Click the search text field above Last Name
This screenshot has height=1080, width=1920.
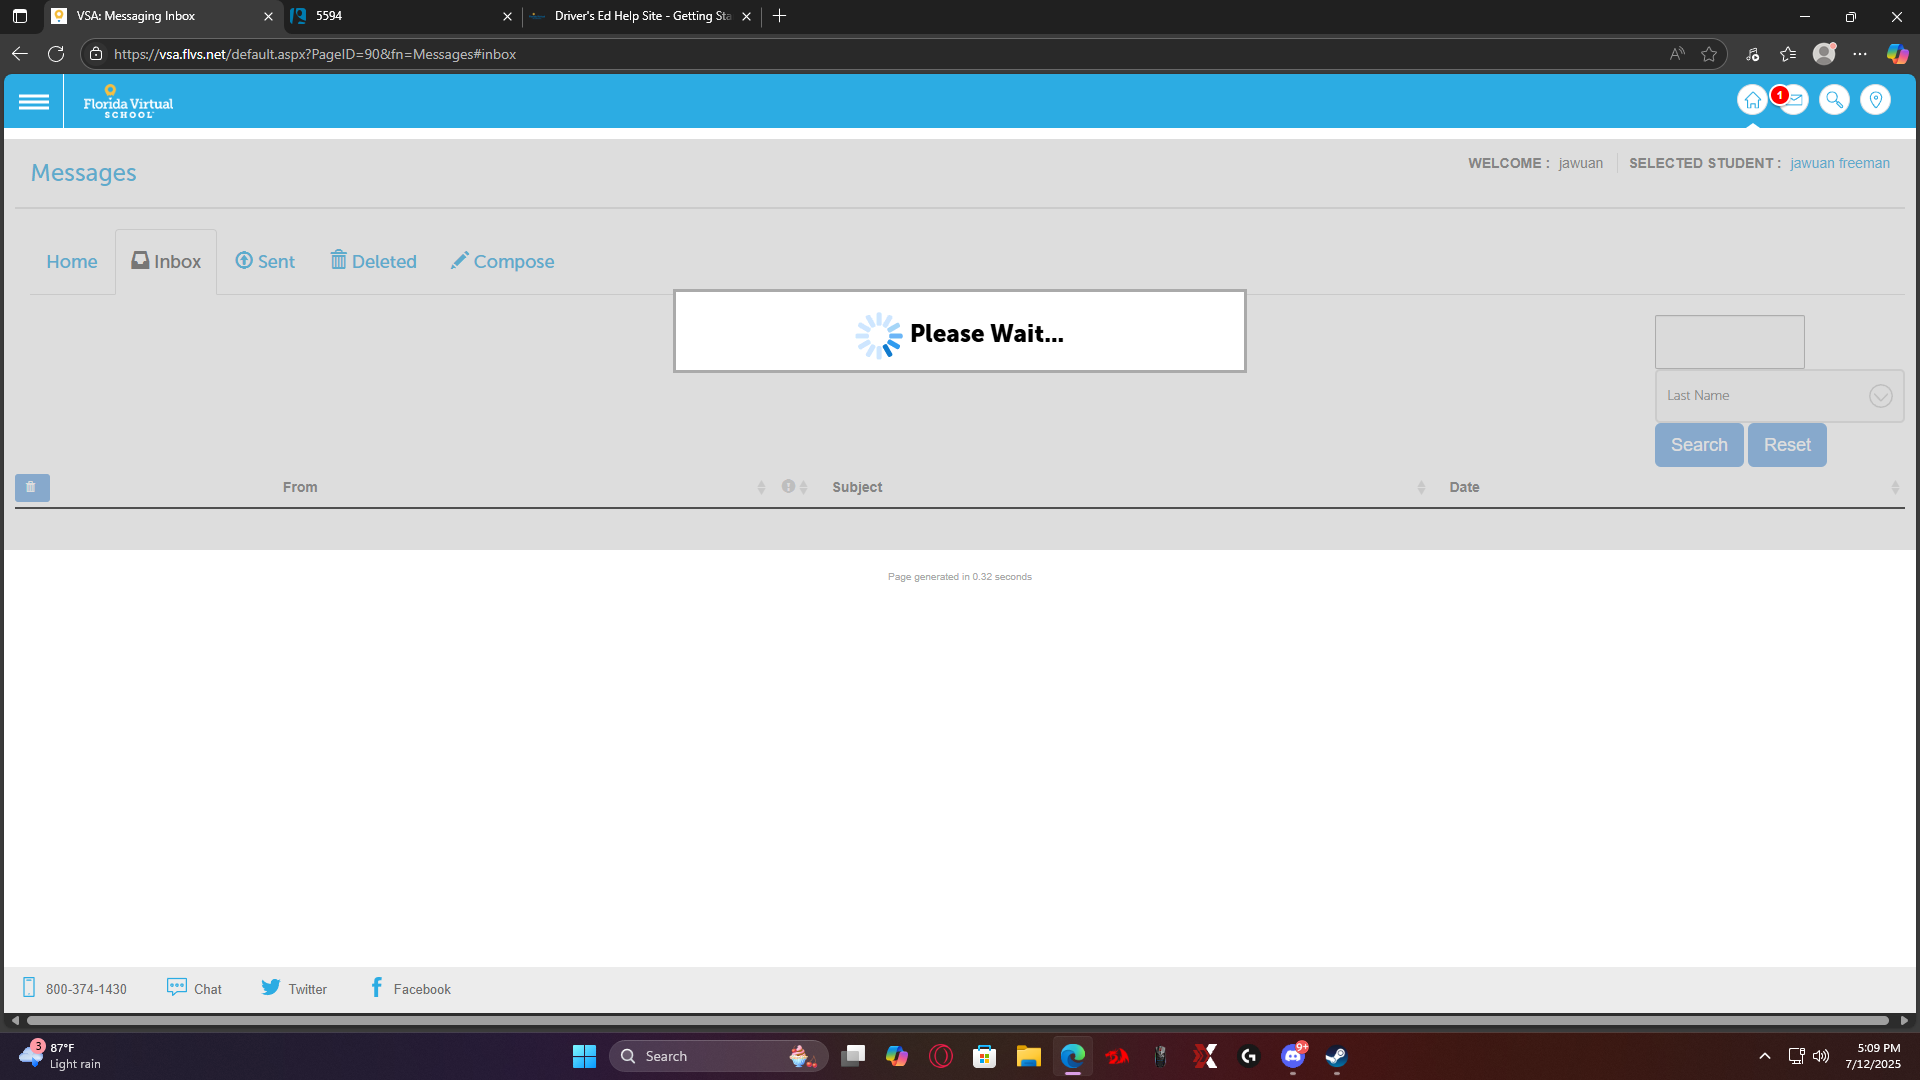1729,342
